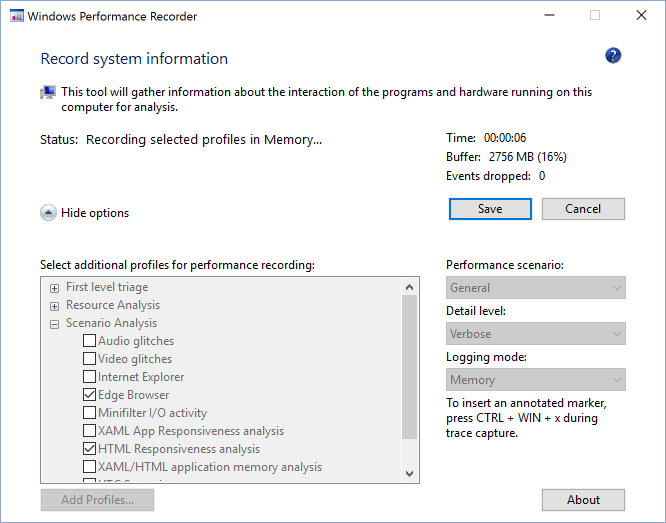The width and height of the screenshot is (666, 523).
Task: Open the About dialog
Action: click(583, 500)
